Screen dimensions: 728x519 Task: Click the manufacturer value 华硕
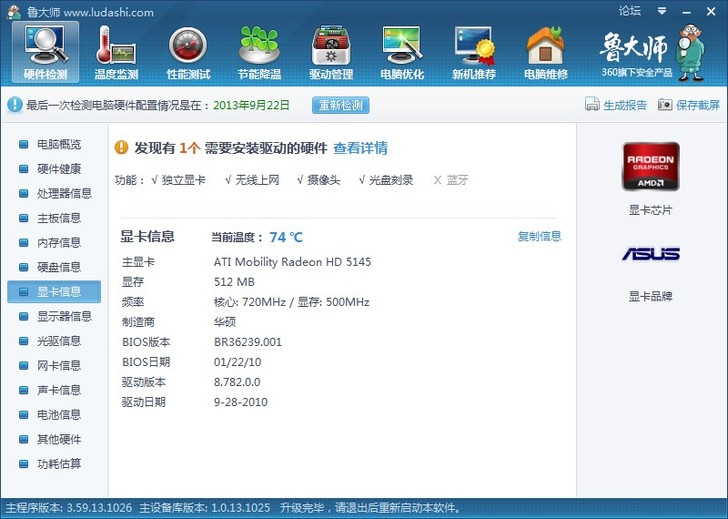(x=225, y=322)
